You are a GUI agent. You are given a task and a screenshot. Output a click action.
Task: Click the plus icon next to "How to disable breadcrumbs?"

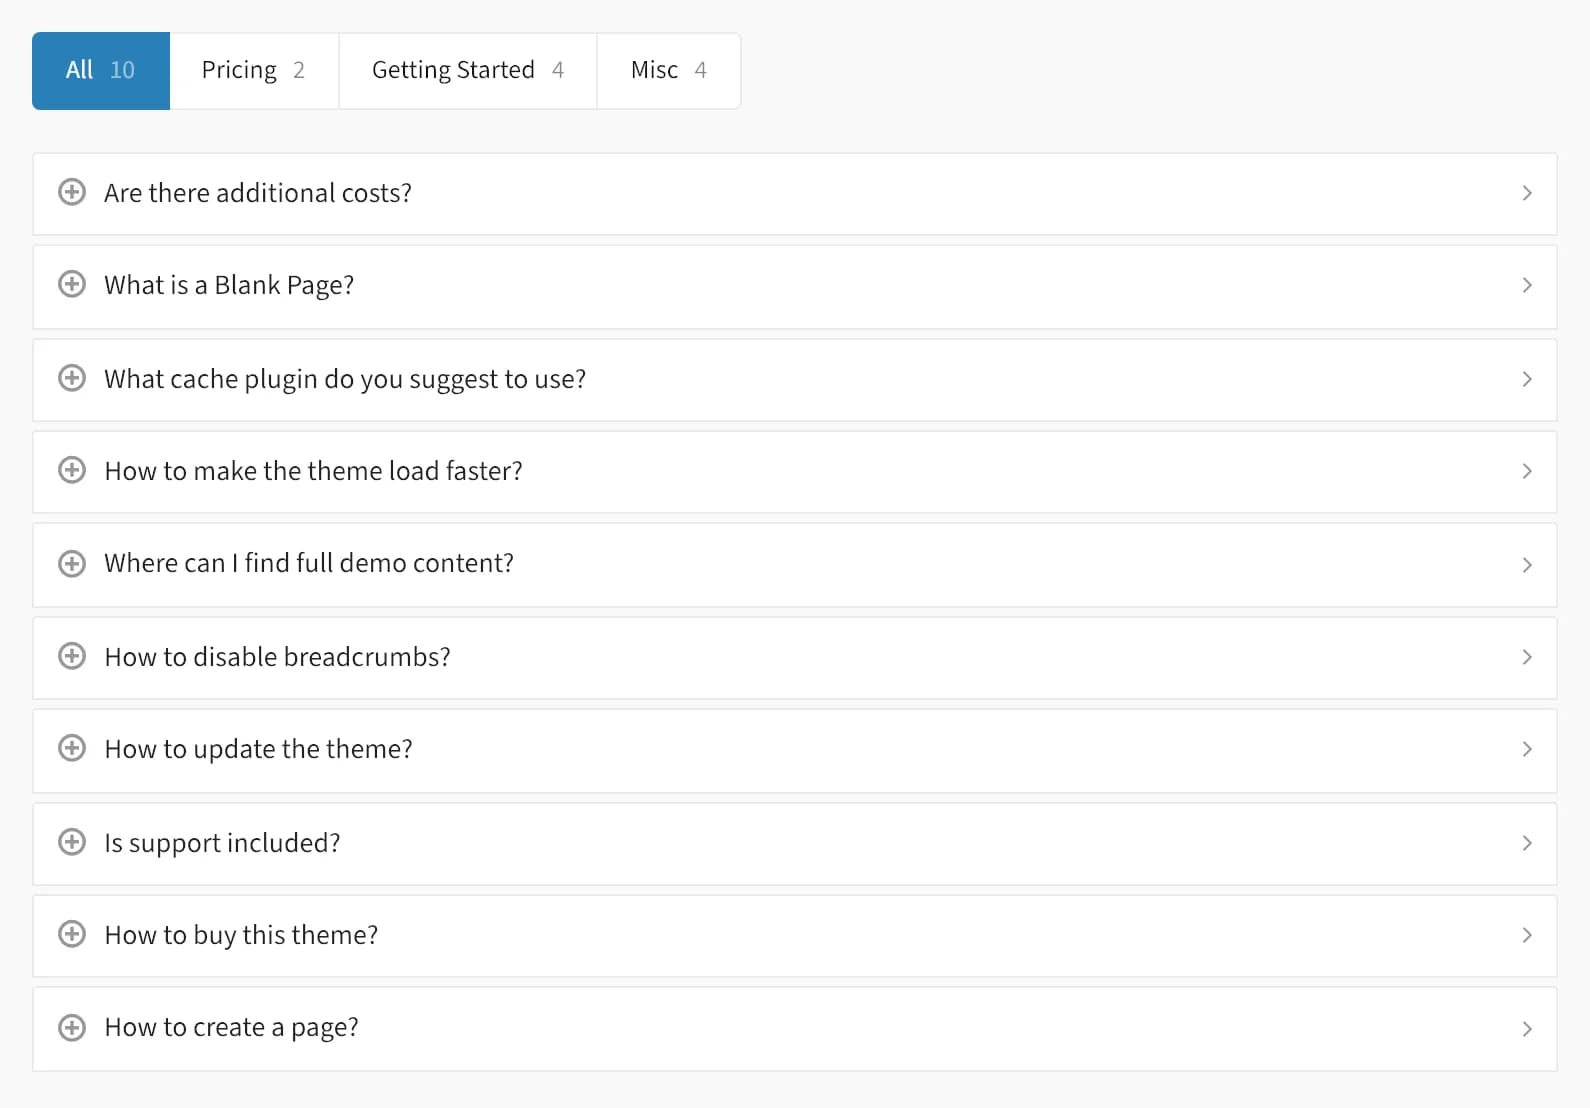[72, 656]
